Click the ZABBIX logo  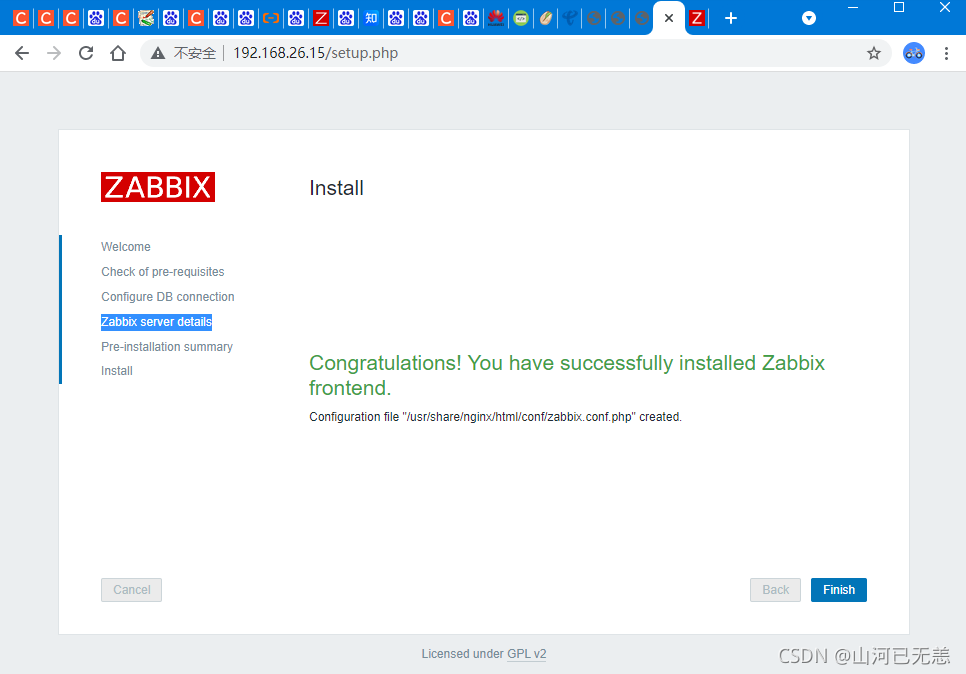click(158, 187)
